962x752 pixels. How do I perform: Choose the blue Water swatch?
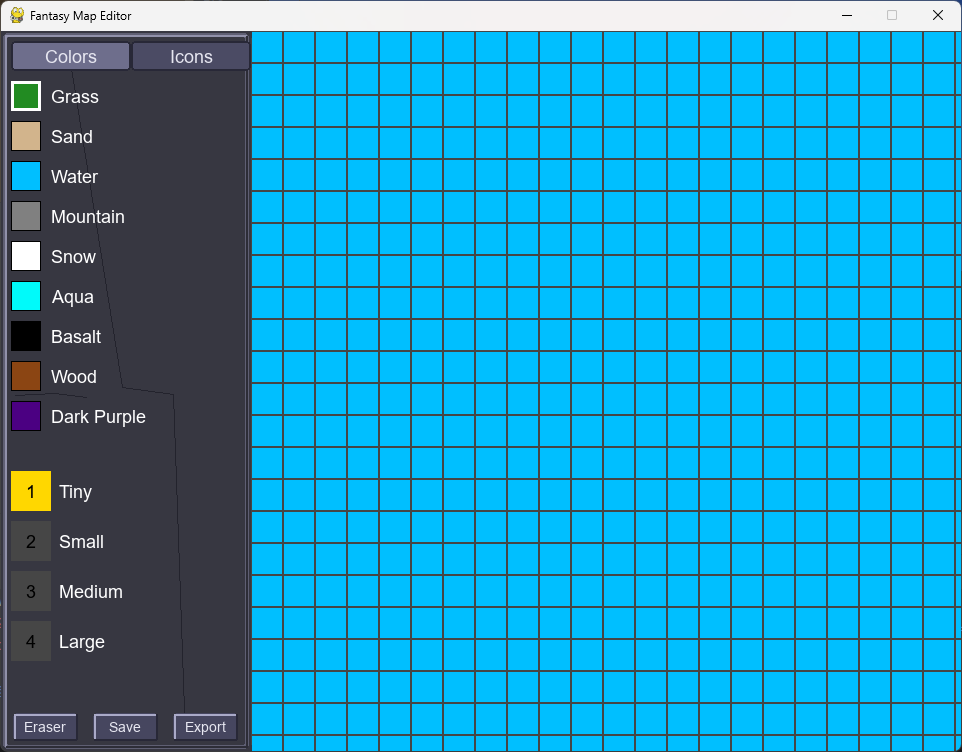tap(26, 176)
